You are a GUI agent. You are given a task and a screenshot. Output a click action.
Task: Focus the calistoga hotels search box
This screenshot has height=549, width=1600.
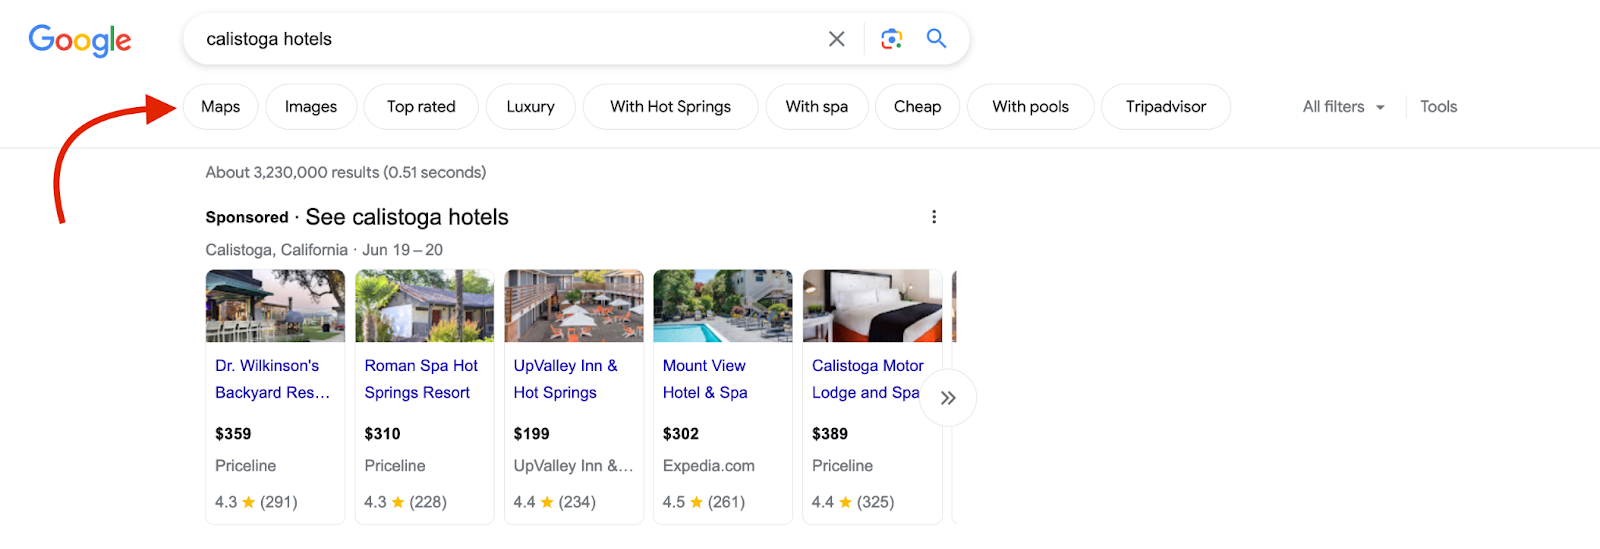pyautogui.click(x=500, y=39)
